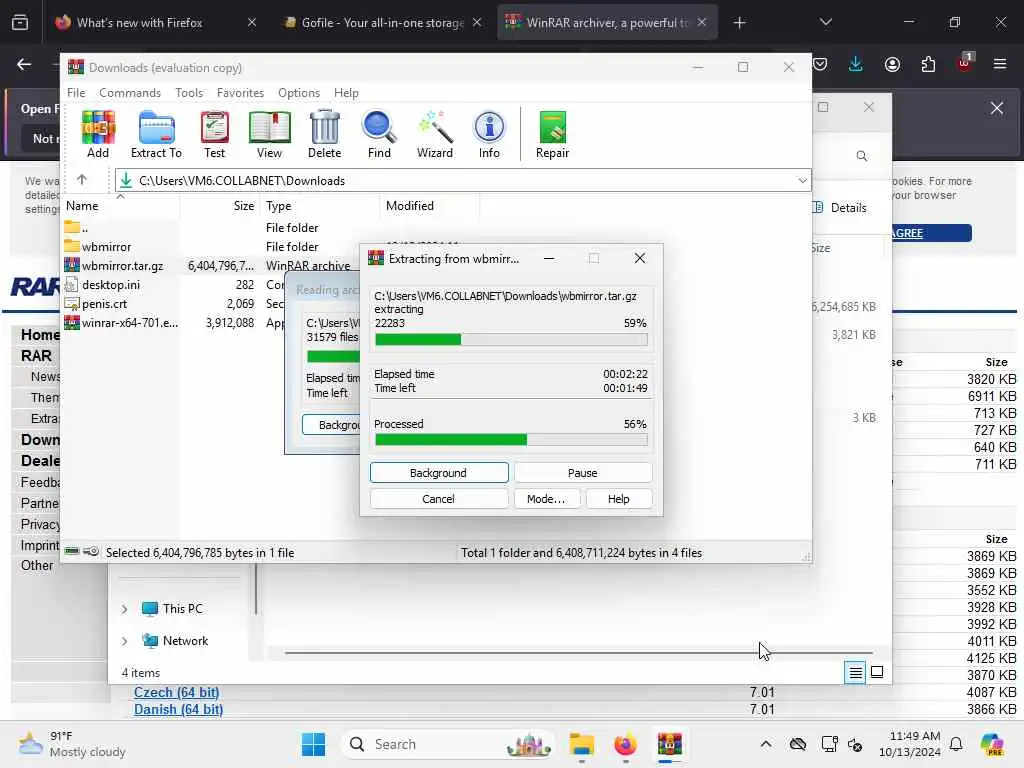Sort WinRAR file list by Size column
Image resolution: width=1024 pixels, height=768 pixels.
coord(219,206)
